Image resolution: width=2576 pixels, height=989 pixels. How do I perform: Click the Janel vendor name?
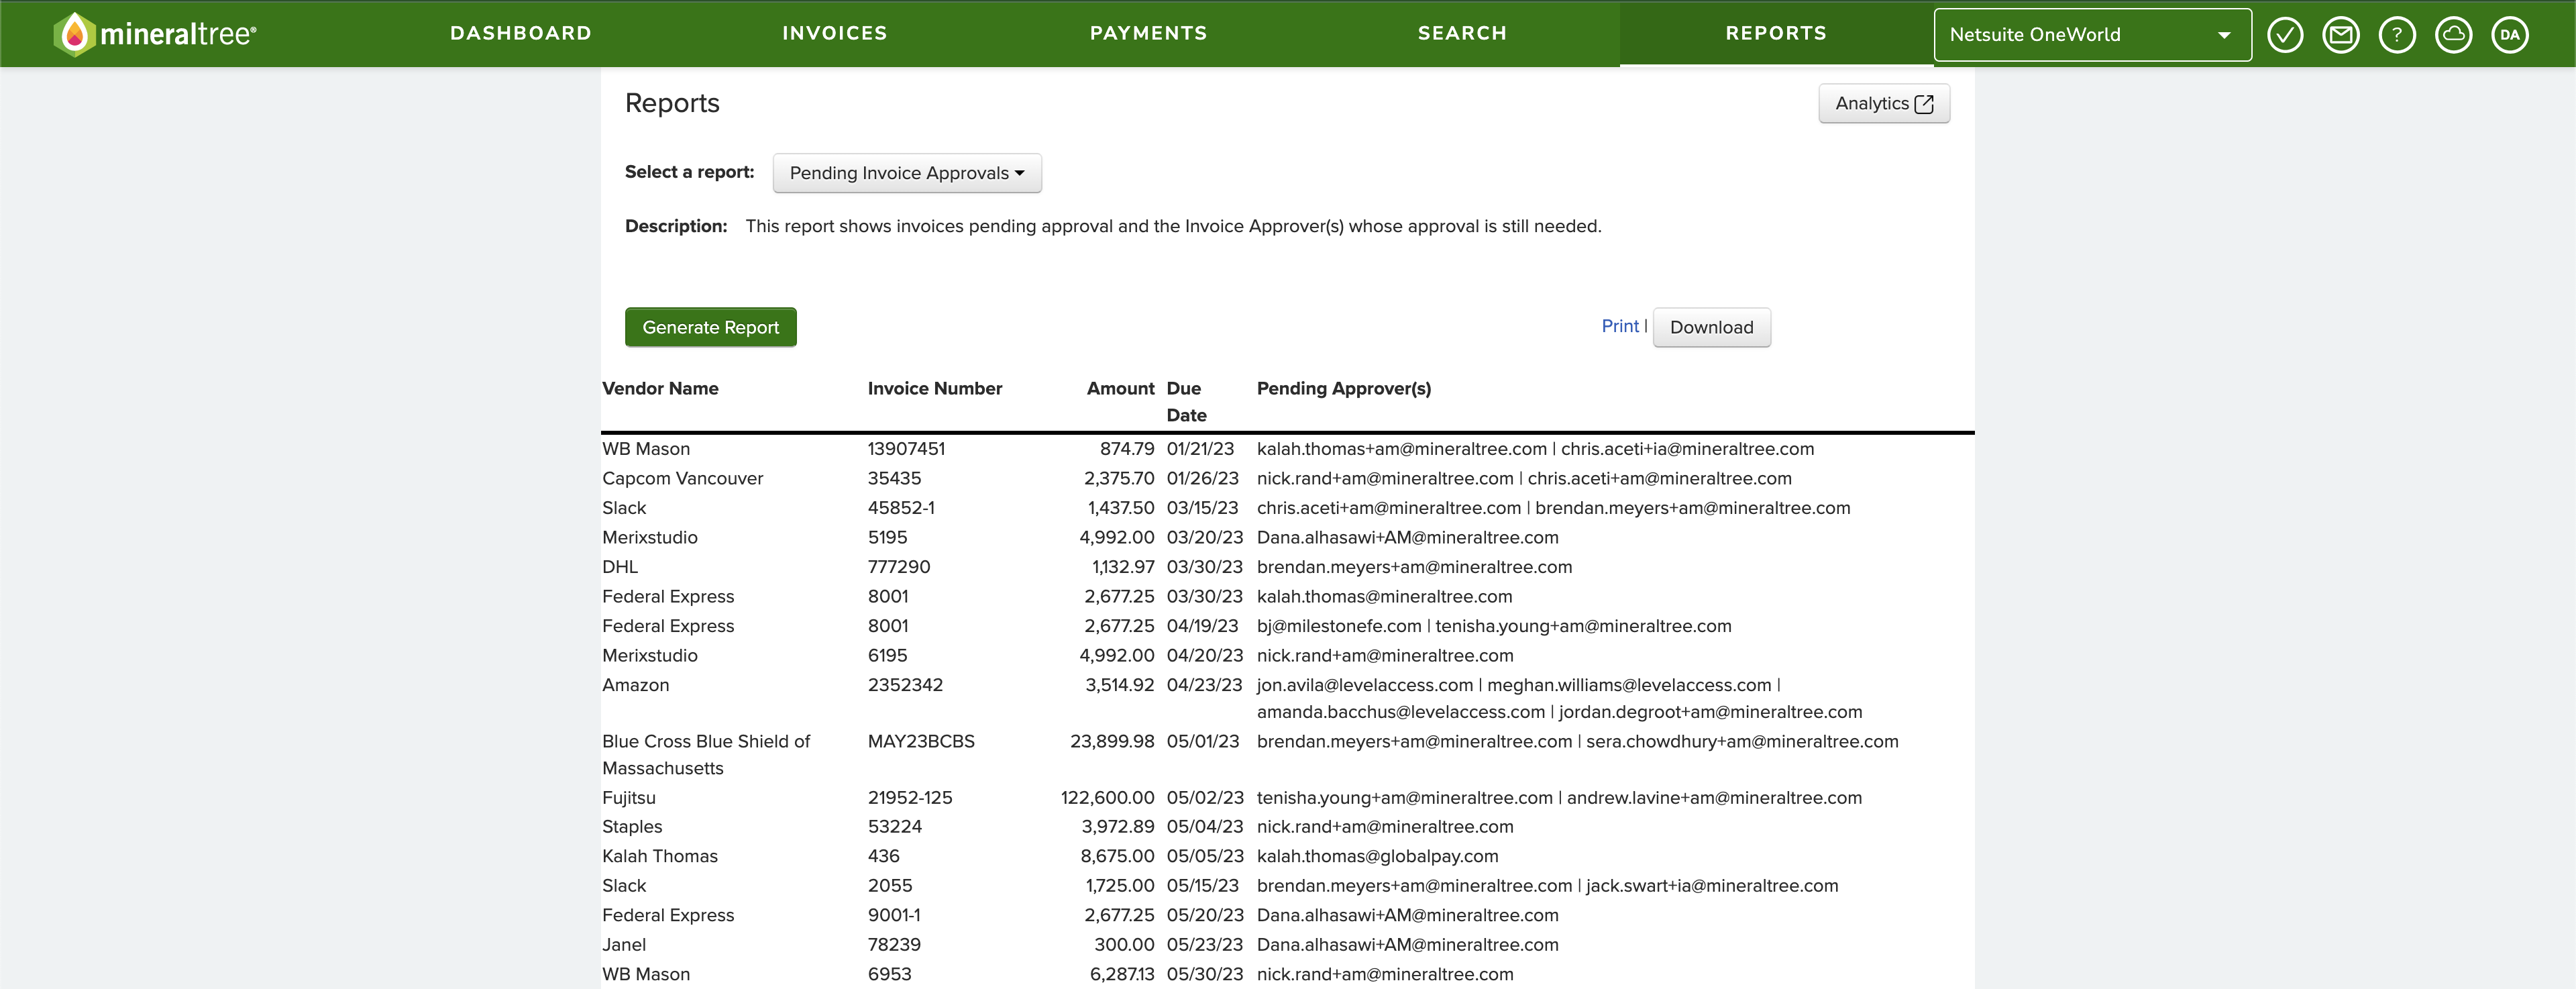[624, 945]
